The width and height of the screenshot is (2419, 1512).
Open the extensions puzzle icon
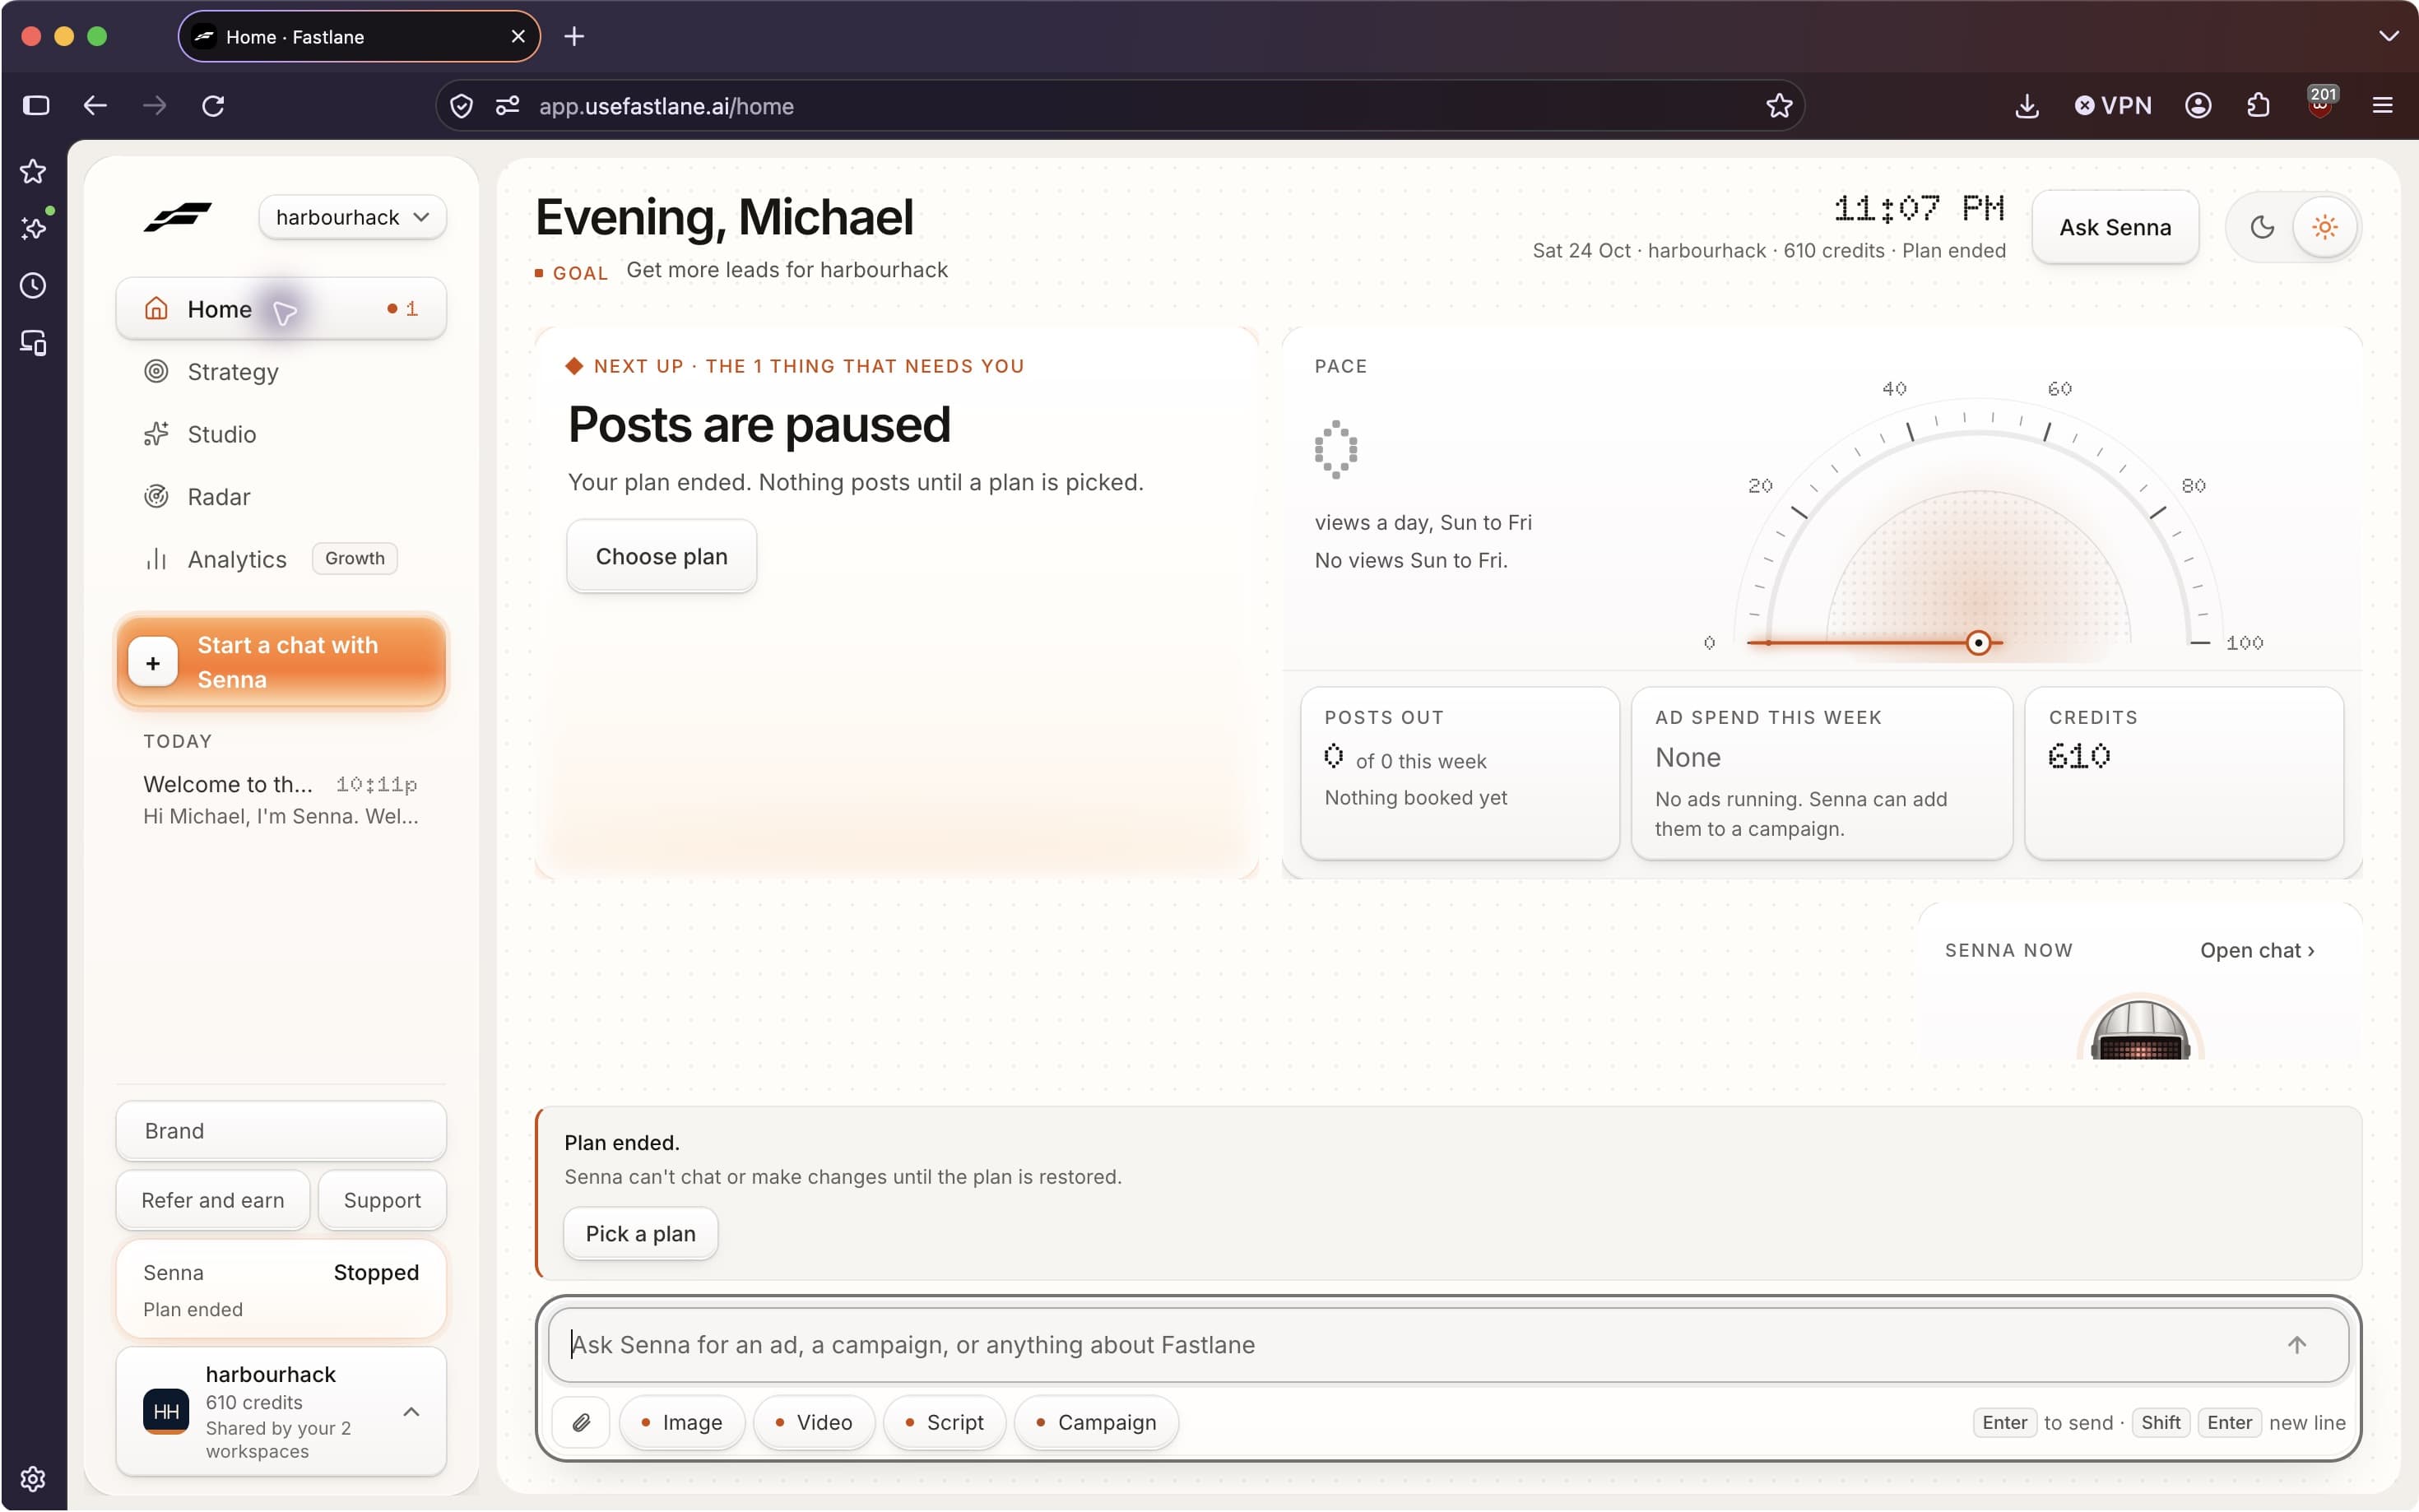coord(2258,105)
